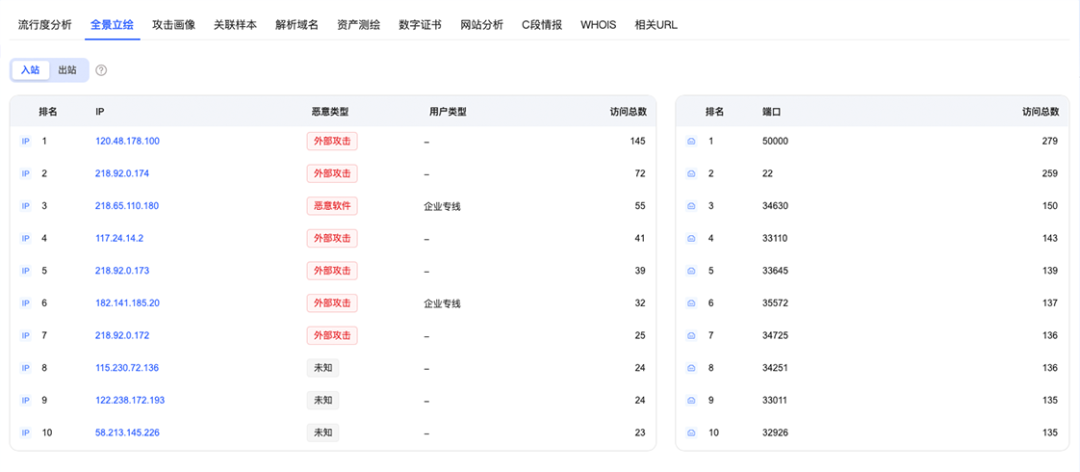The width and height of the screenshot is (1080, 472).
Task: Click port value 34630
Action: pyautogui.click(x=776, y=206)
